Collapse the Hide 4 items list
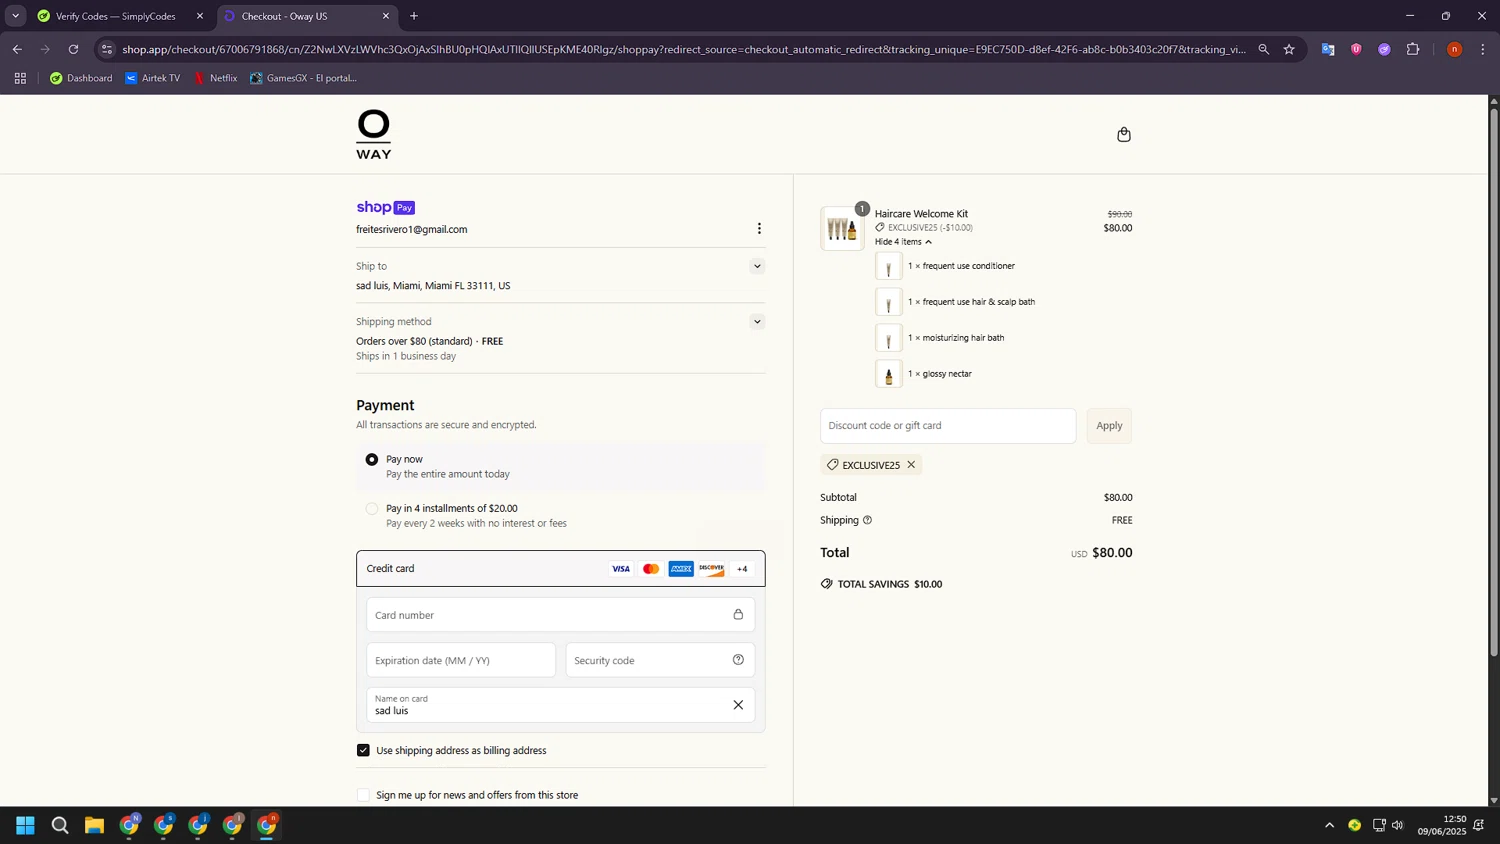This screenshot has height=844, width=1500. (x=903, y=242)
